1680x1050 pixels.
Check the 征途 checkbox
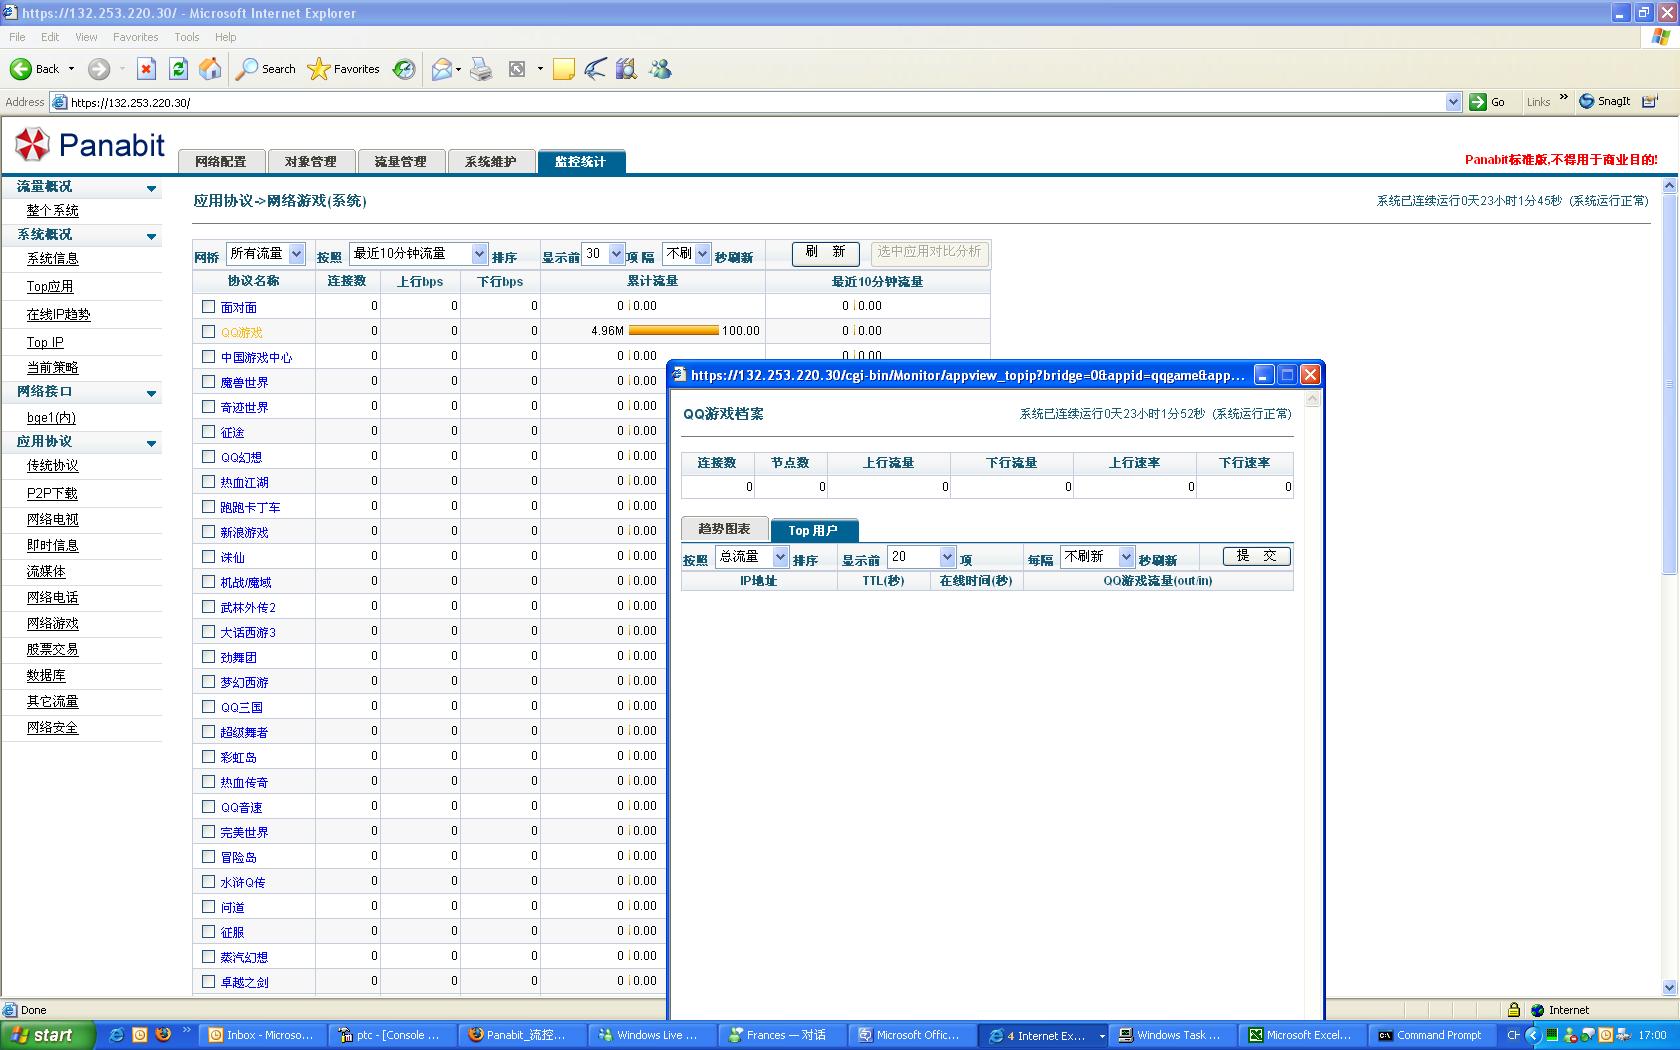click(208, 432)
